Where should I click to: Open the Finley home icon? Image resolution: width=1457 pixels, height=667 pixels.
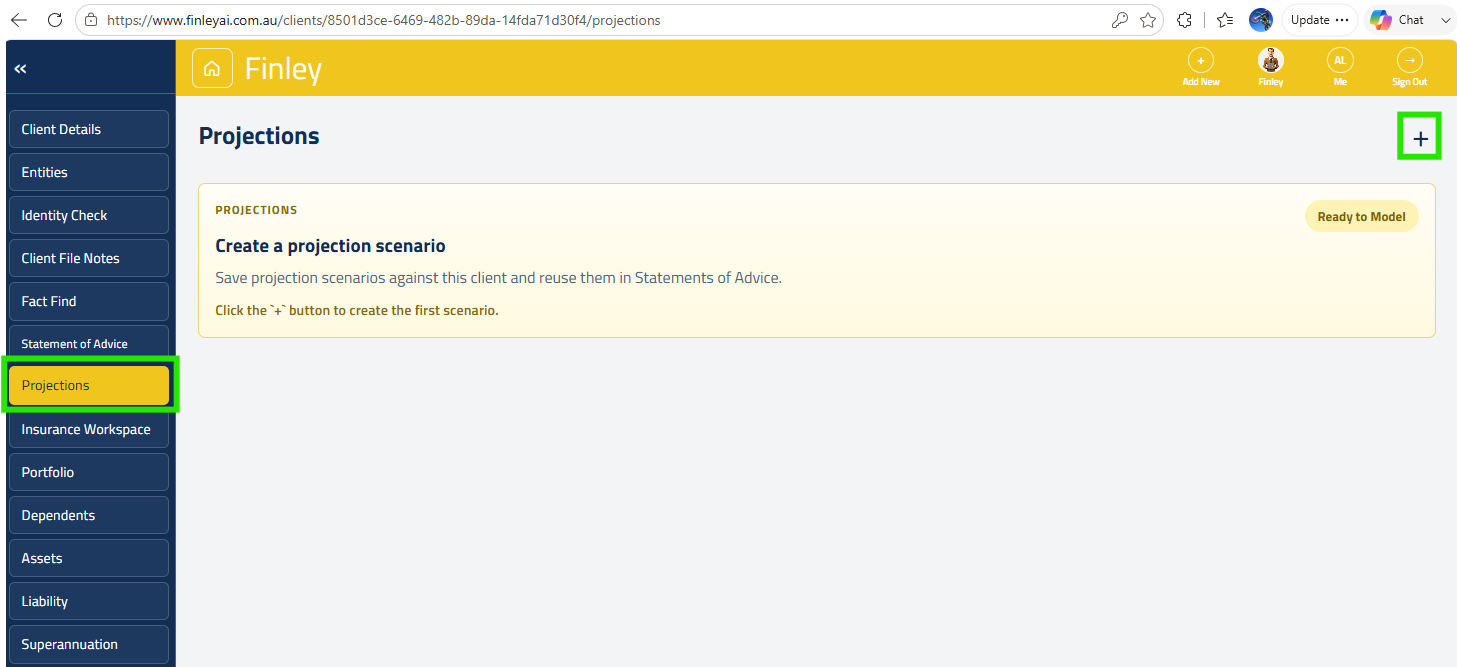click(x=212, y=68)
